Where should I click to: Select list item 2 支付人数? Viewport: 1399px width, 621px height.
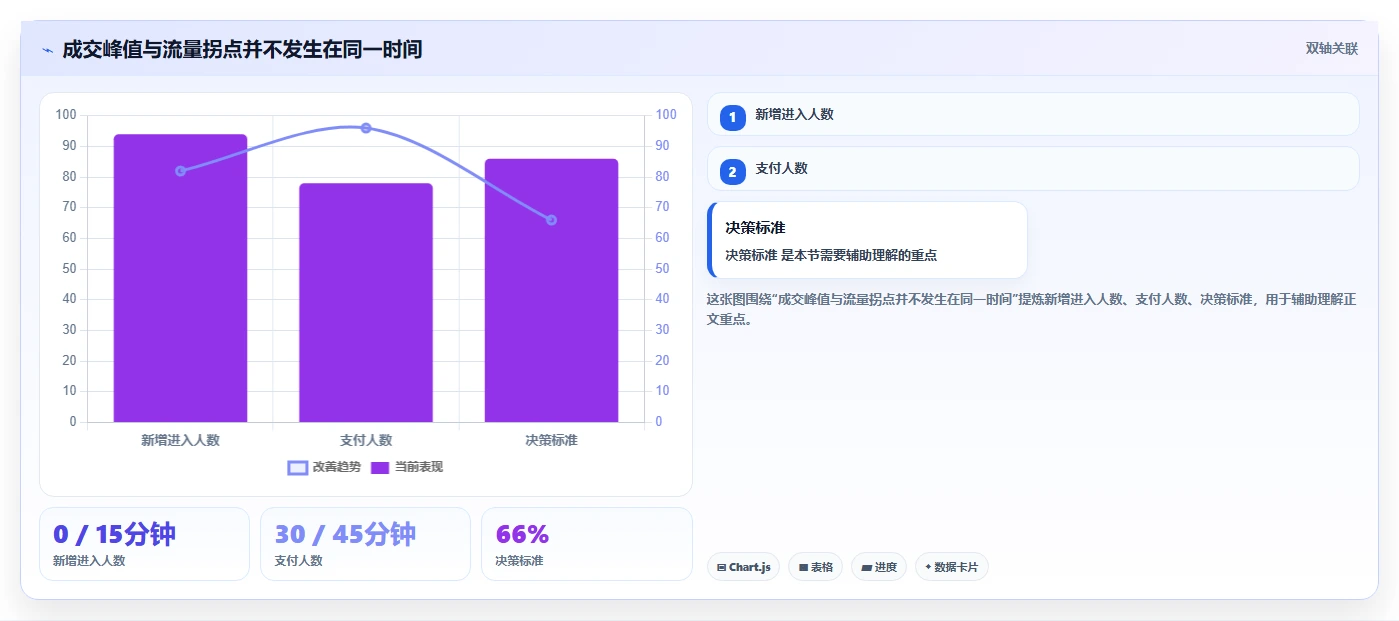pyautogui.click(x=1033, y=169)
